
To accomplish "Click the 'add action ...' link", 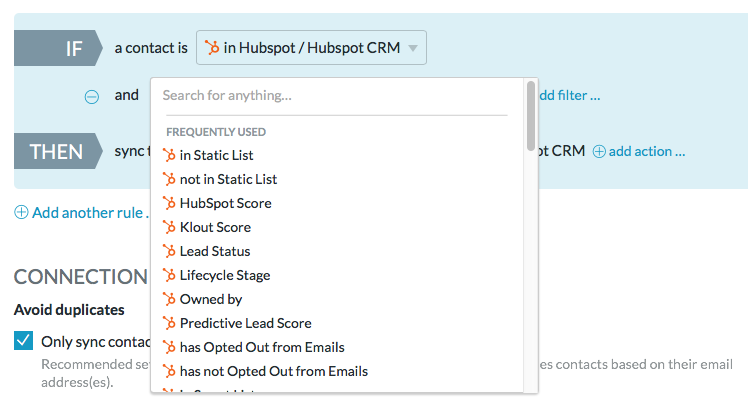I will 647,152.
